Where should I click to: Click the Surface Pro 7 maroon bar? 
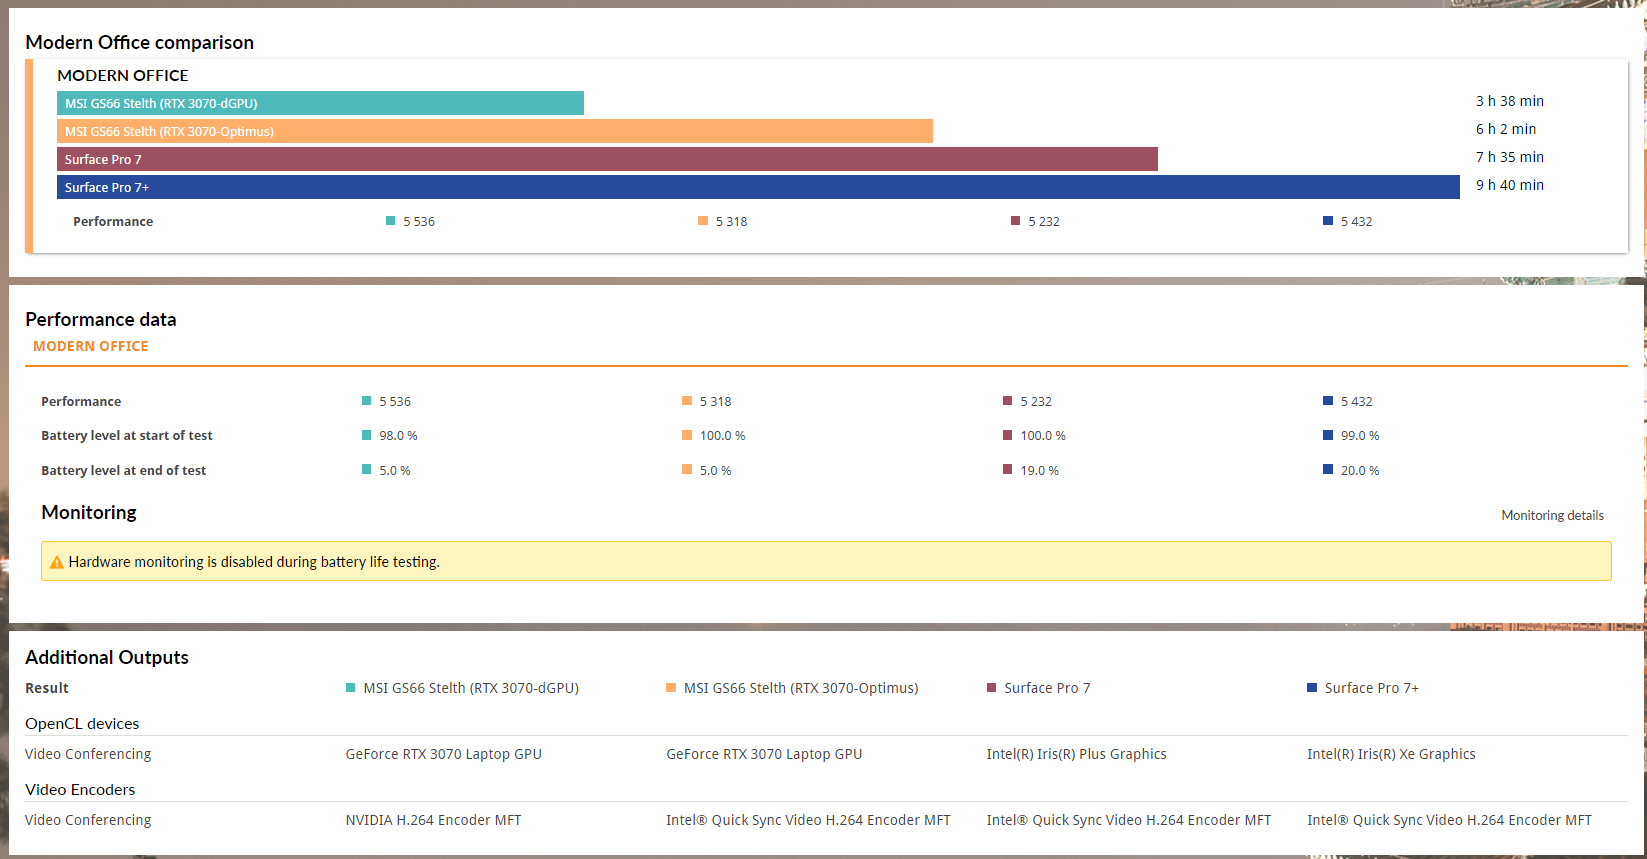point(607,159)
